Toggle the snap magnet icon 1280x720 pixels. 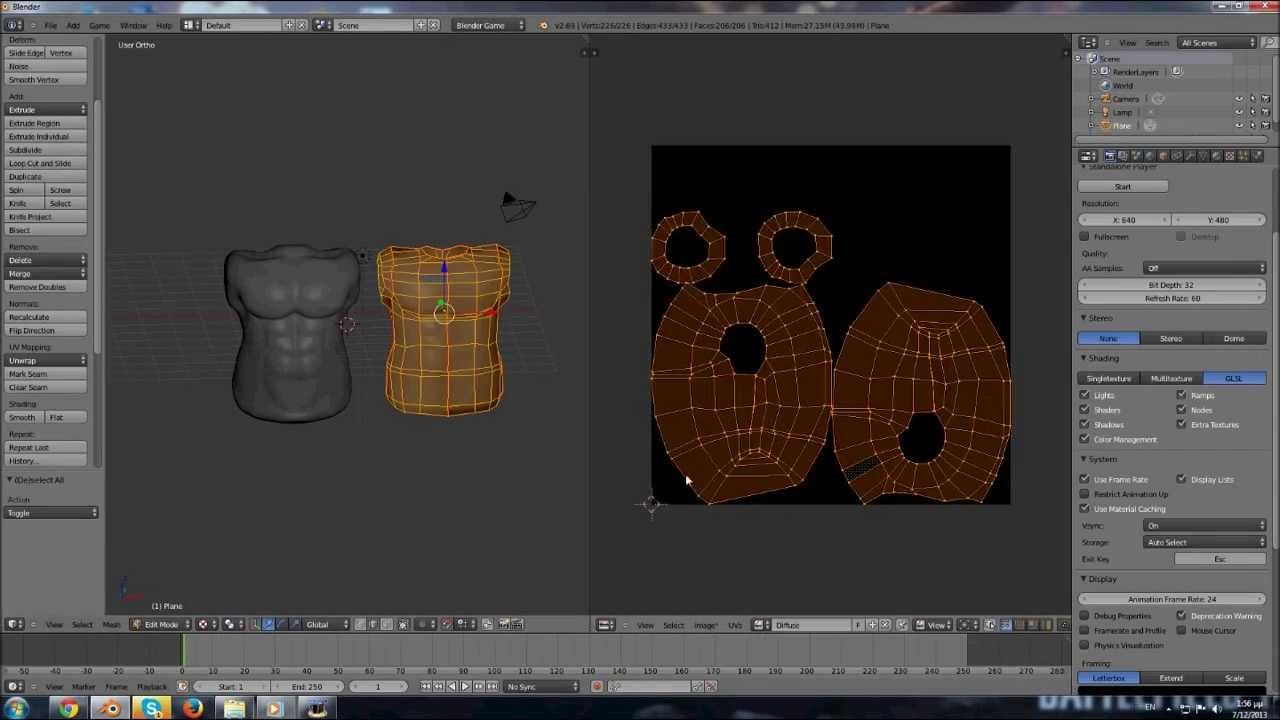pyautogui.click(x=447, y=624)
